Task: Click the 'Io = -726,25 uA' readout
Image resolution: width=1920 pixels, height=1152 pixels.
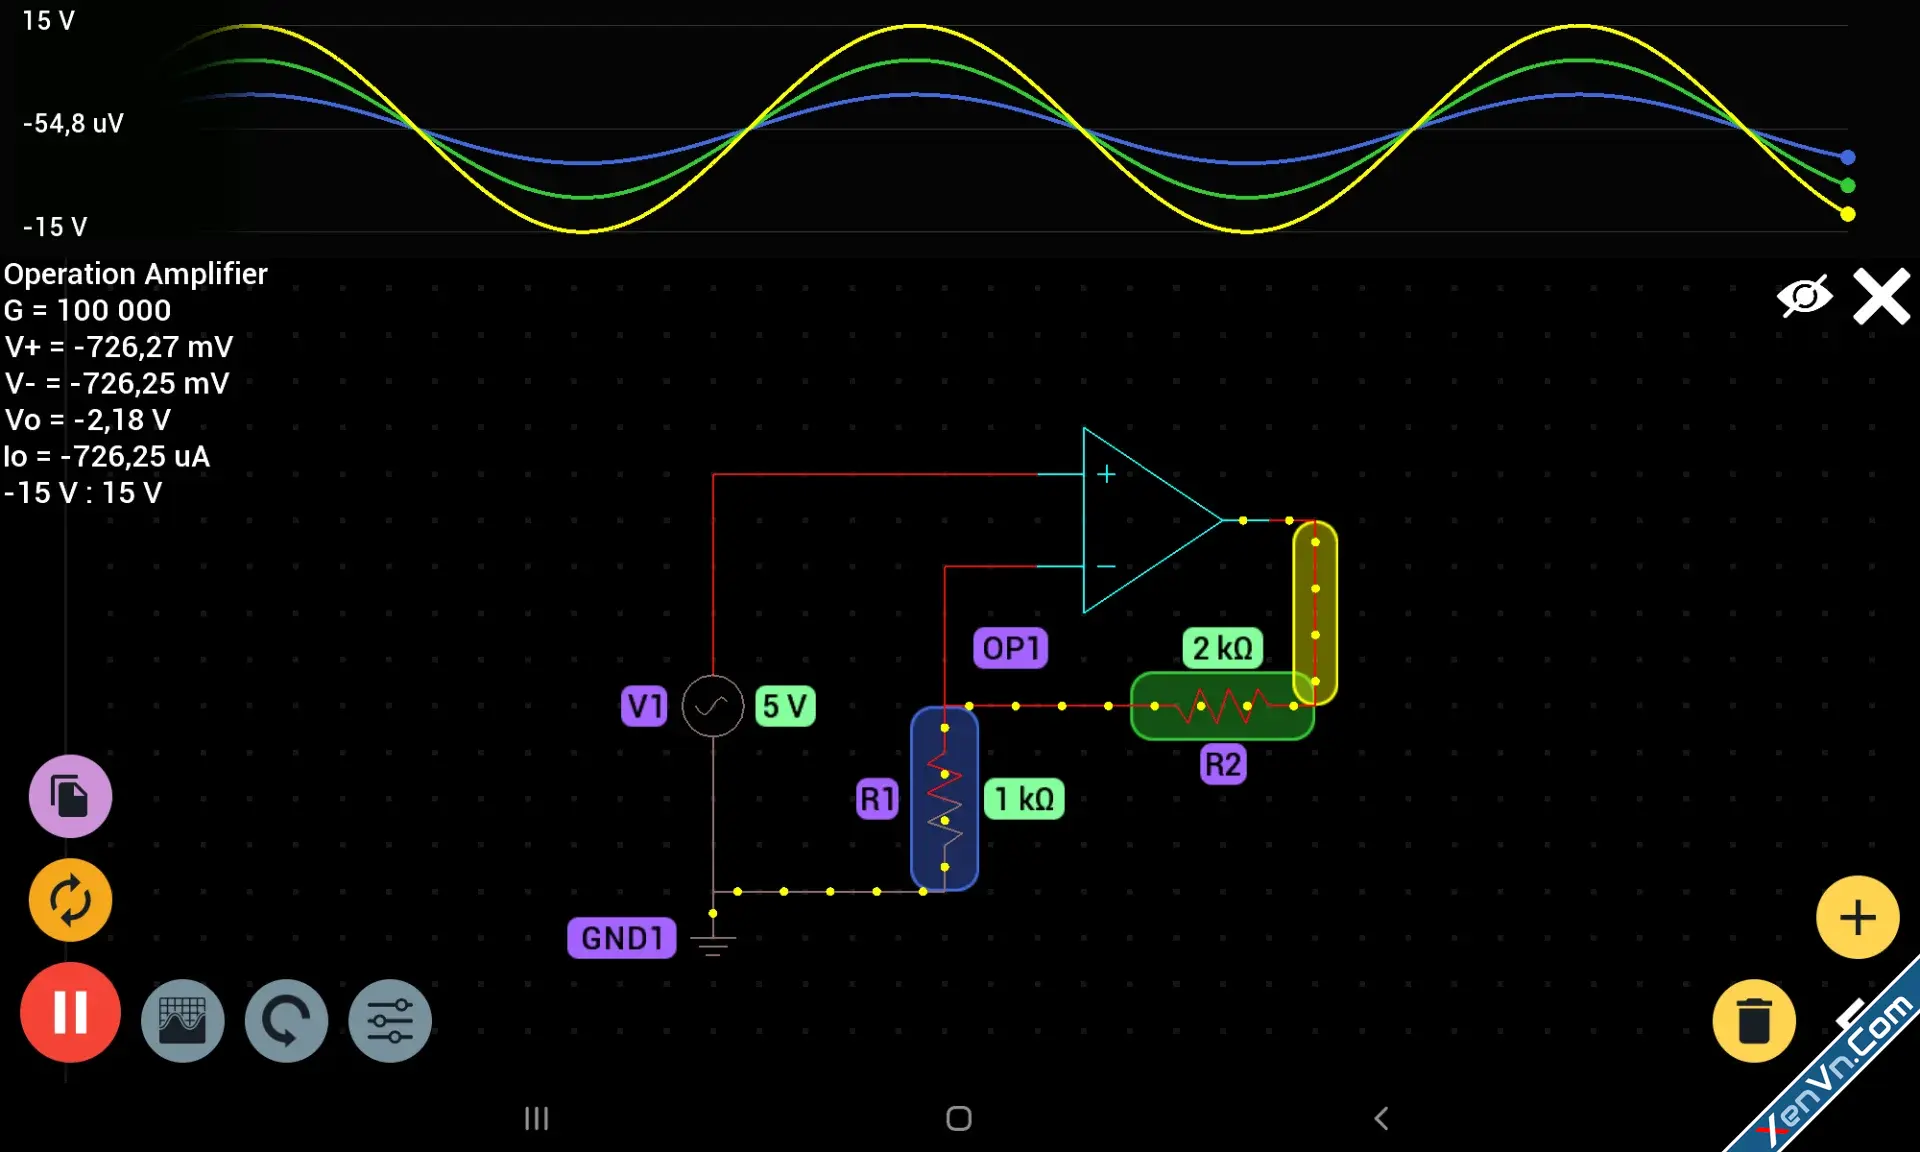Action: coord(107,456)
